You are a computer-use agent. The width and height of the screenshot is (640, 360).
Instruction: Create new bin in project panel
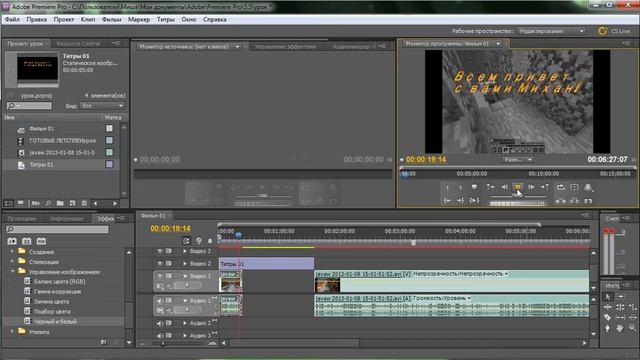coord(60,203)
